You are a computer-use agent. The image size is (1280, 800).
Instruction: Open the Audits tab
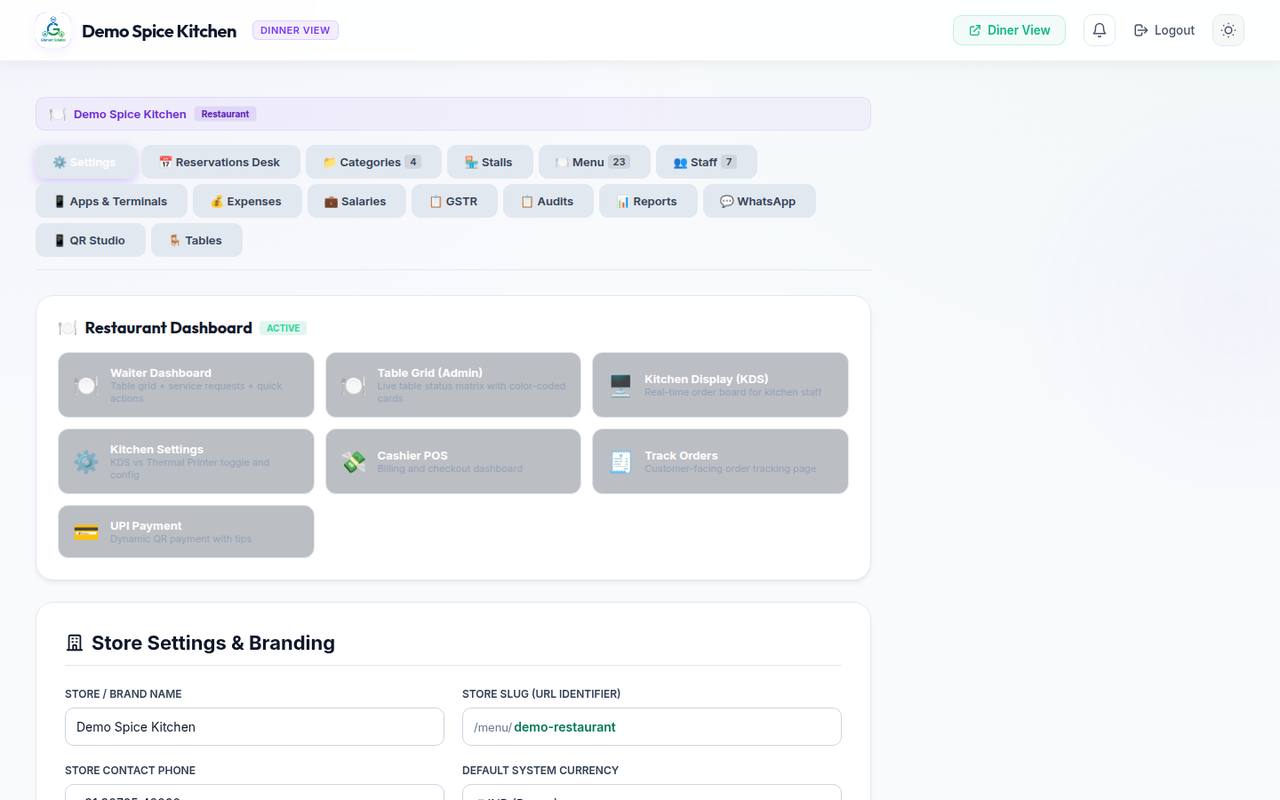pos(548,201)
